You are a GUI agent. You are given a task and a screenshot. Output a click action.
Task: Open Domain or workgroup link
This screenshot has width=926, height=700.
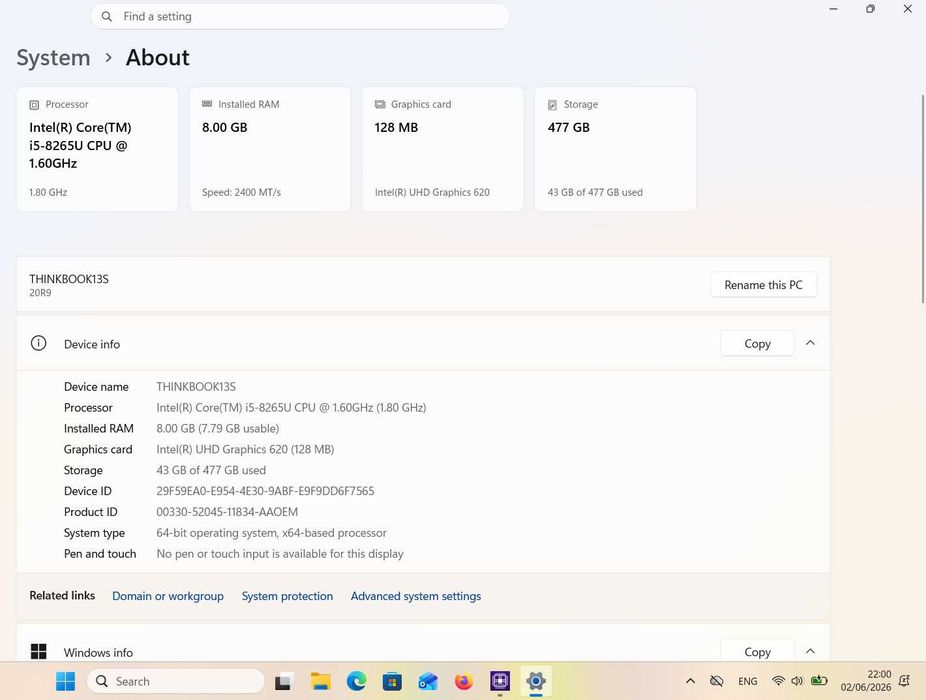(168, 596)
